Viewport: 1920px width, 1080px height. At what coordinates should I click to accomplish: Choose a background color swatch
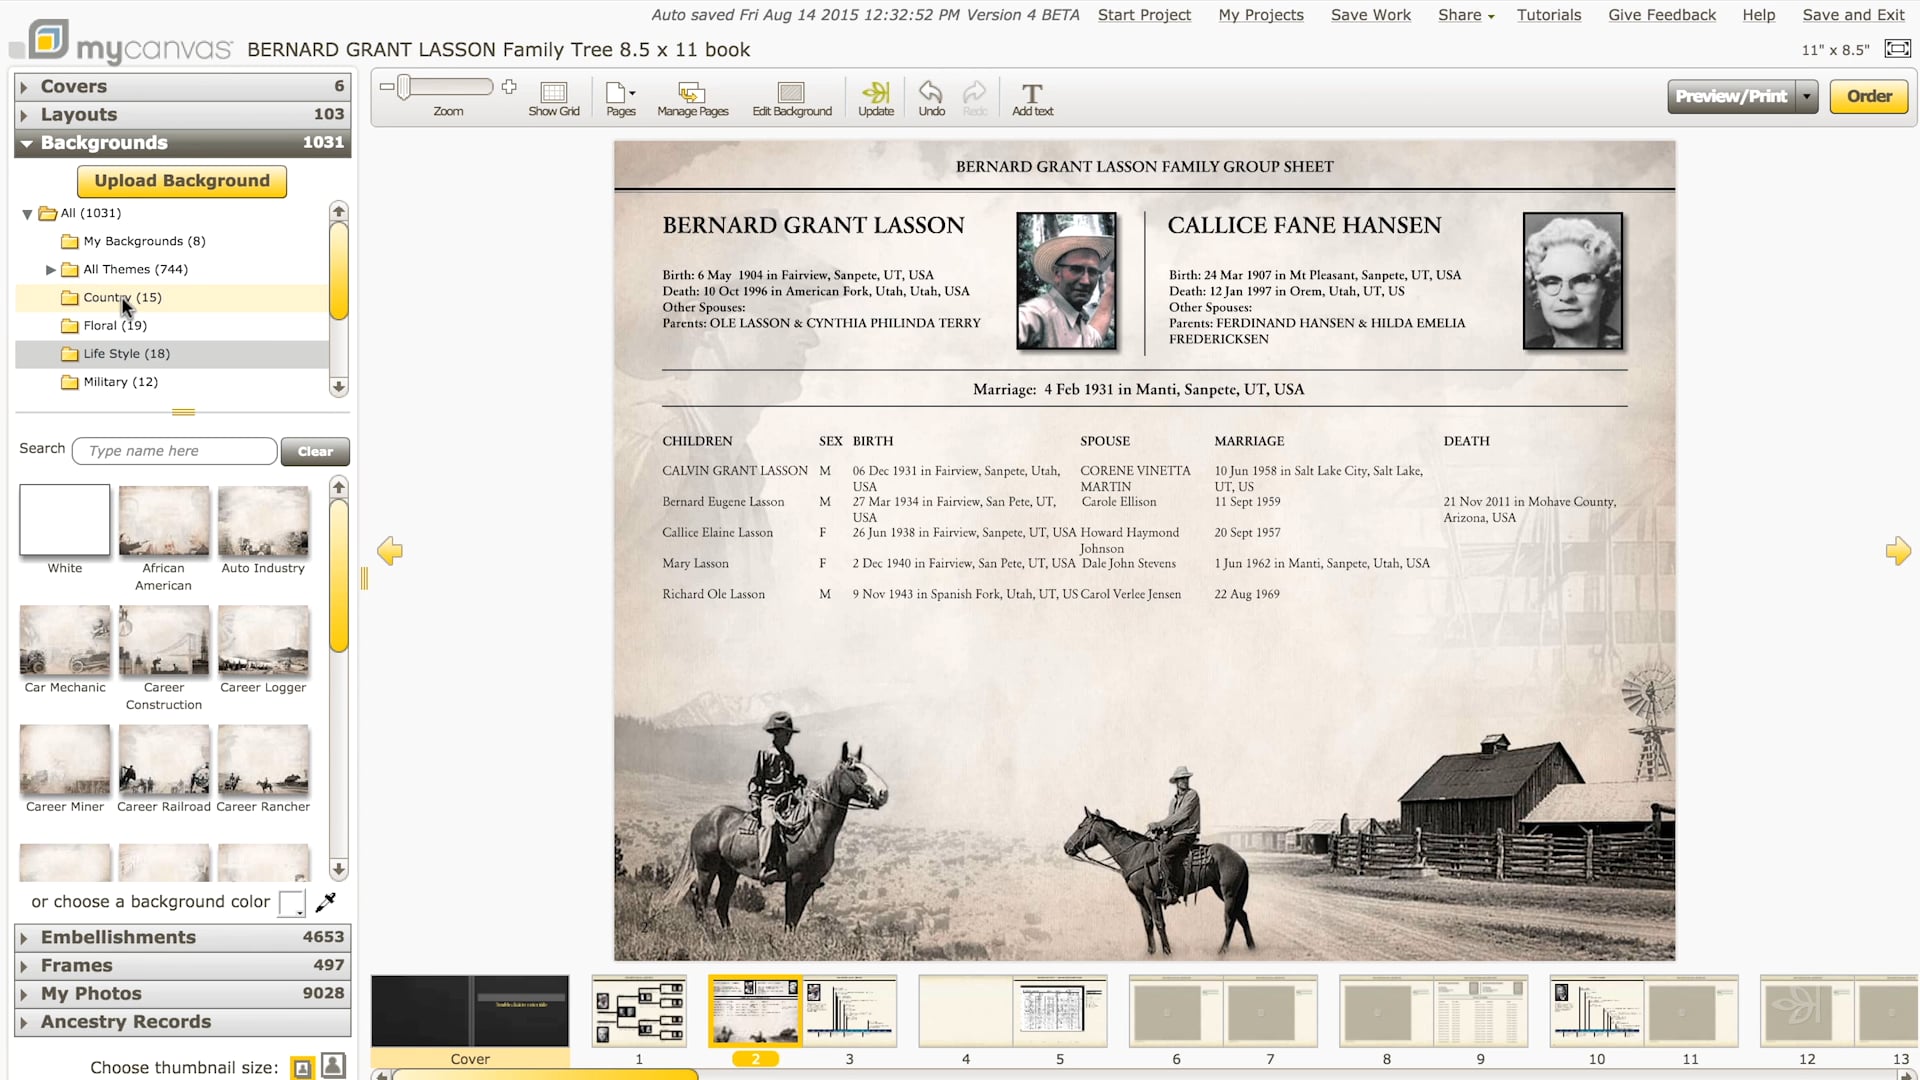pos(291,902)
